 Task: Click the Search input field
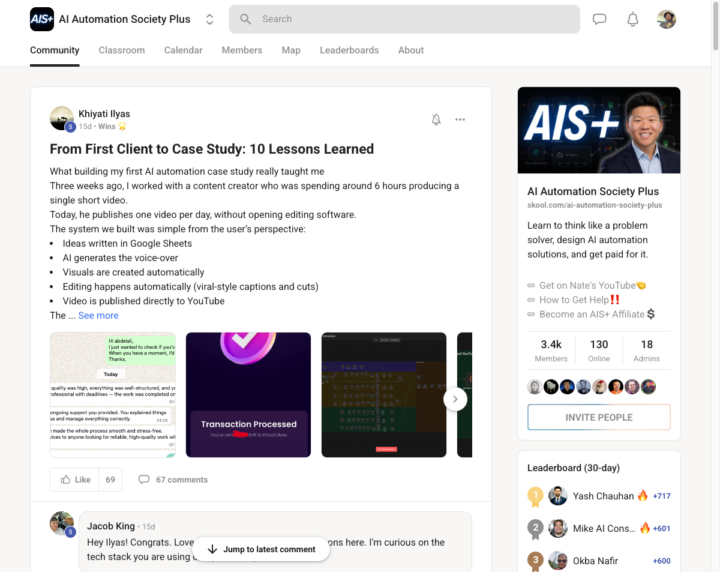point(404,19)
